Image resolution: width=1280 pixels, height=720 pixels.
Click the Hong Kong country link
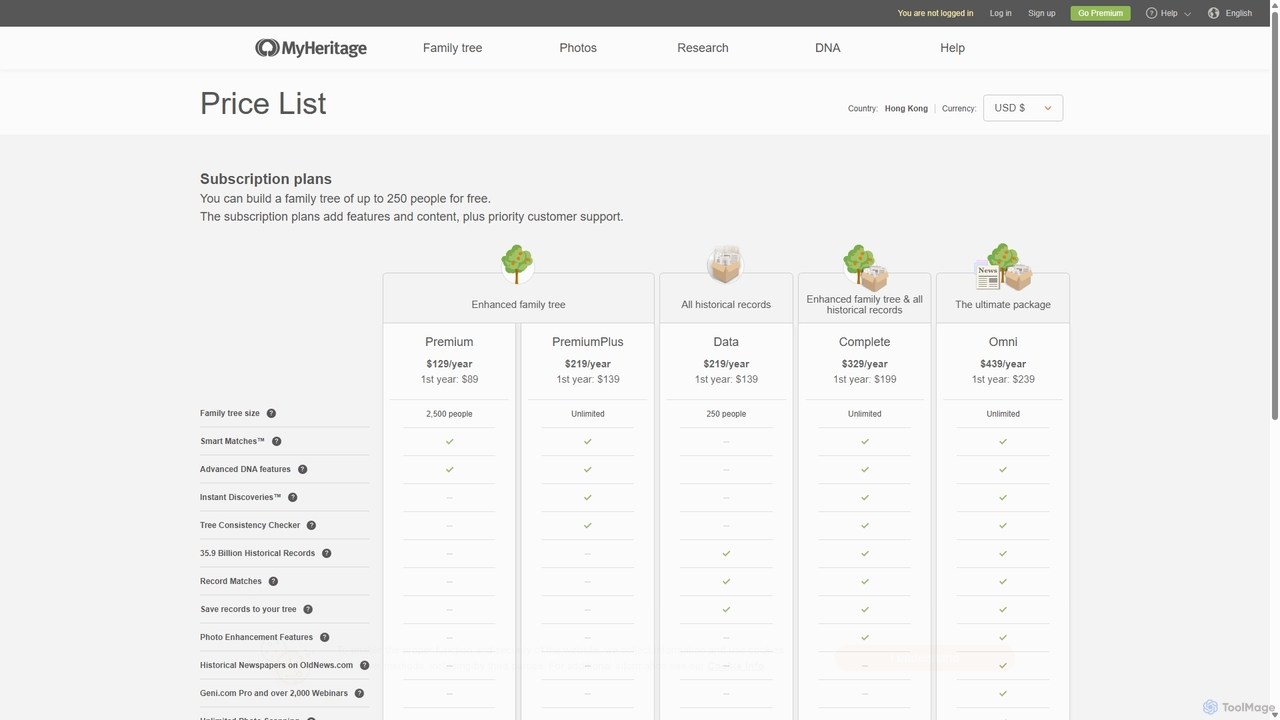click(x=906, y=108)
